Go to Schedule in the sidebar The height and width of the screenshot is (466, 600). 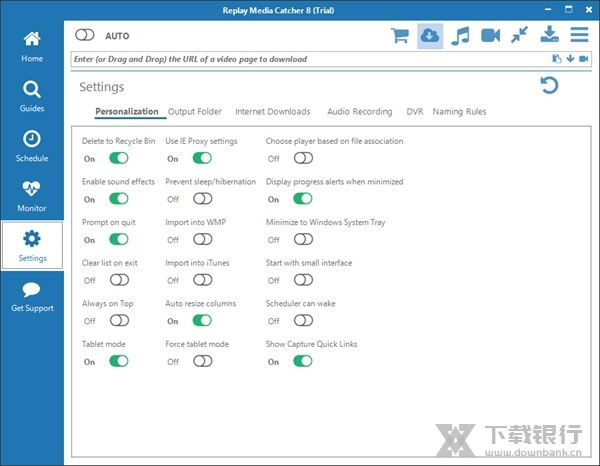coord(32,145)
